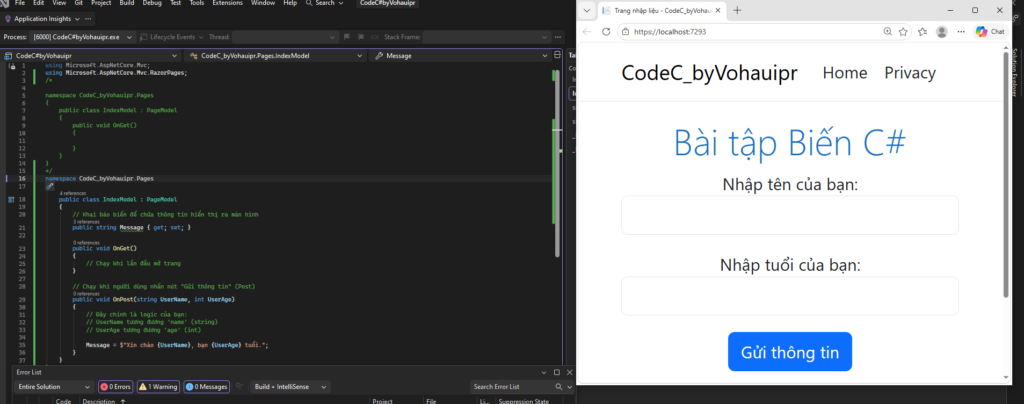1024x404 pixels.
Task: Open the Debug menu
Action: coord(150,4)
